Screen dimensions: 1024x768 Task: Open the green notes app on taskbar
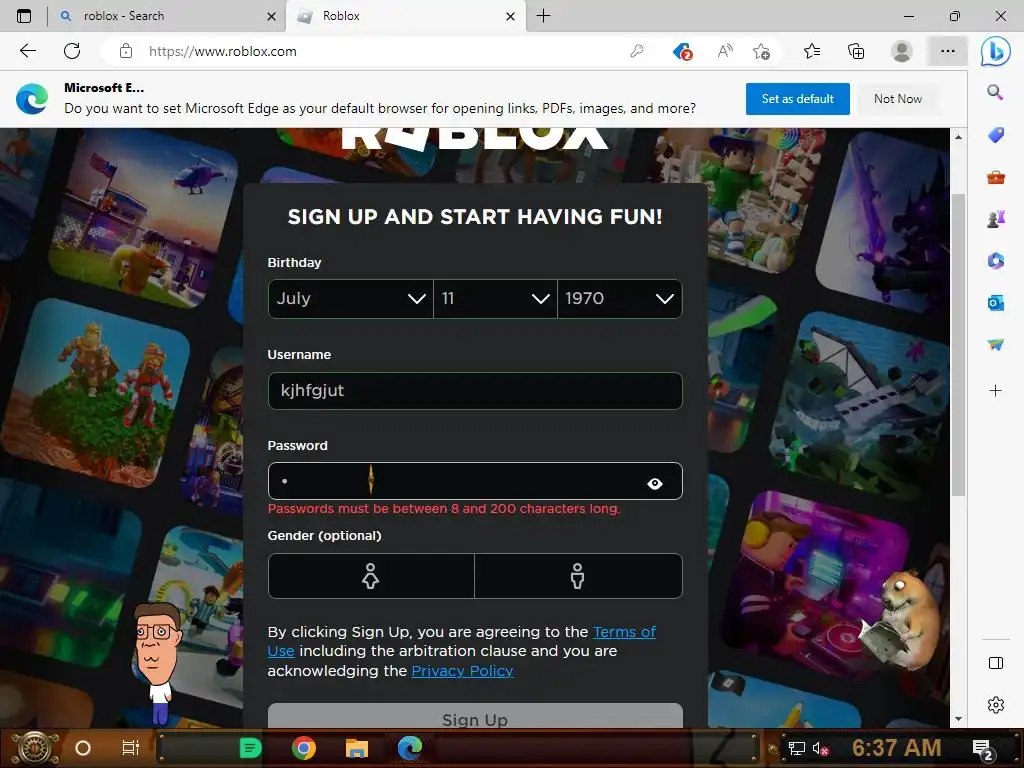[250, 748]
